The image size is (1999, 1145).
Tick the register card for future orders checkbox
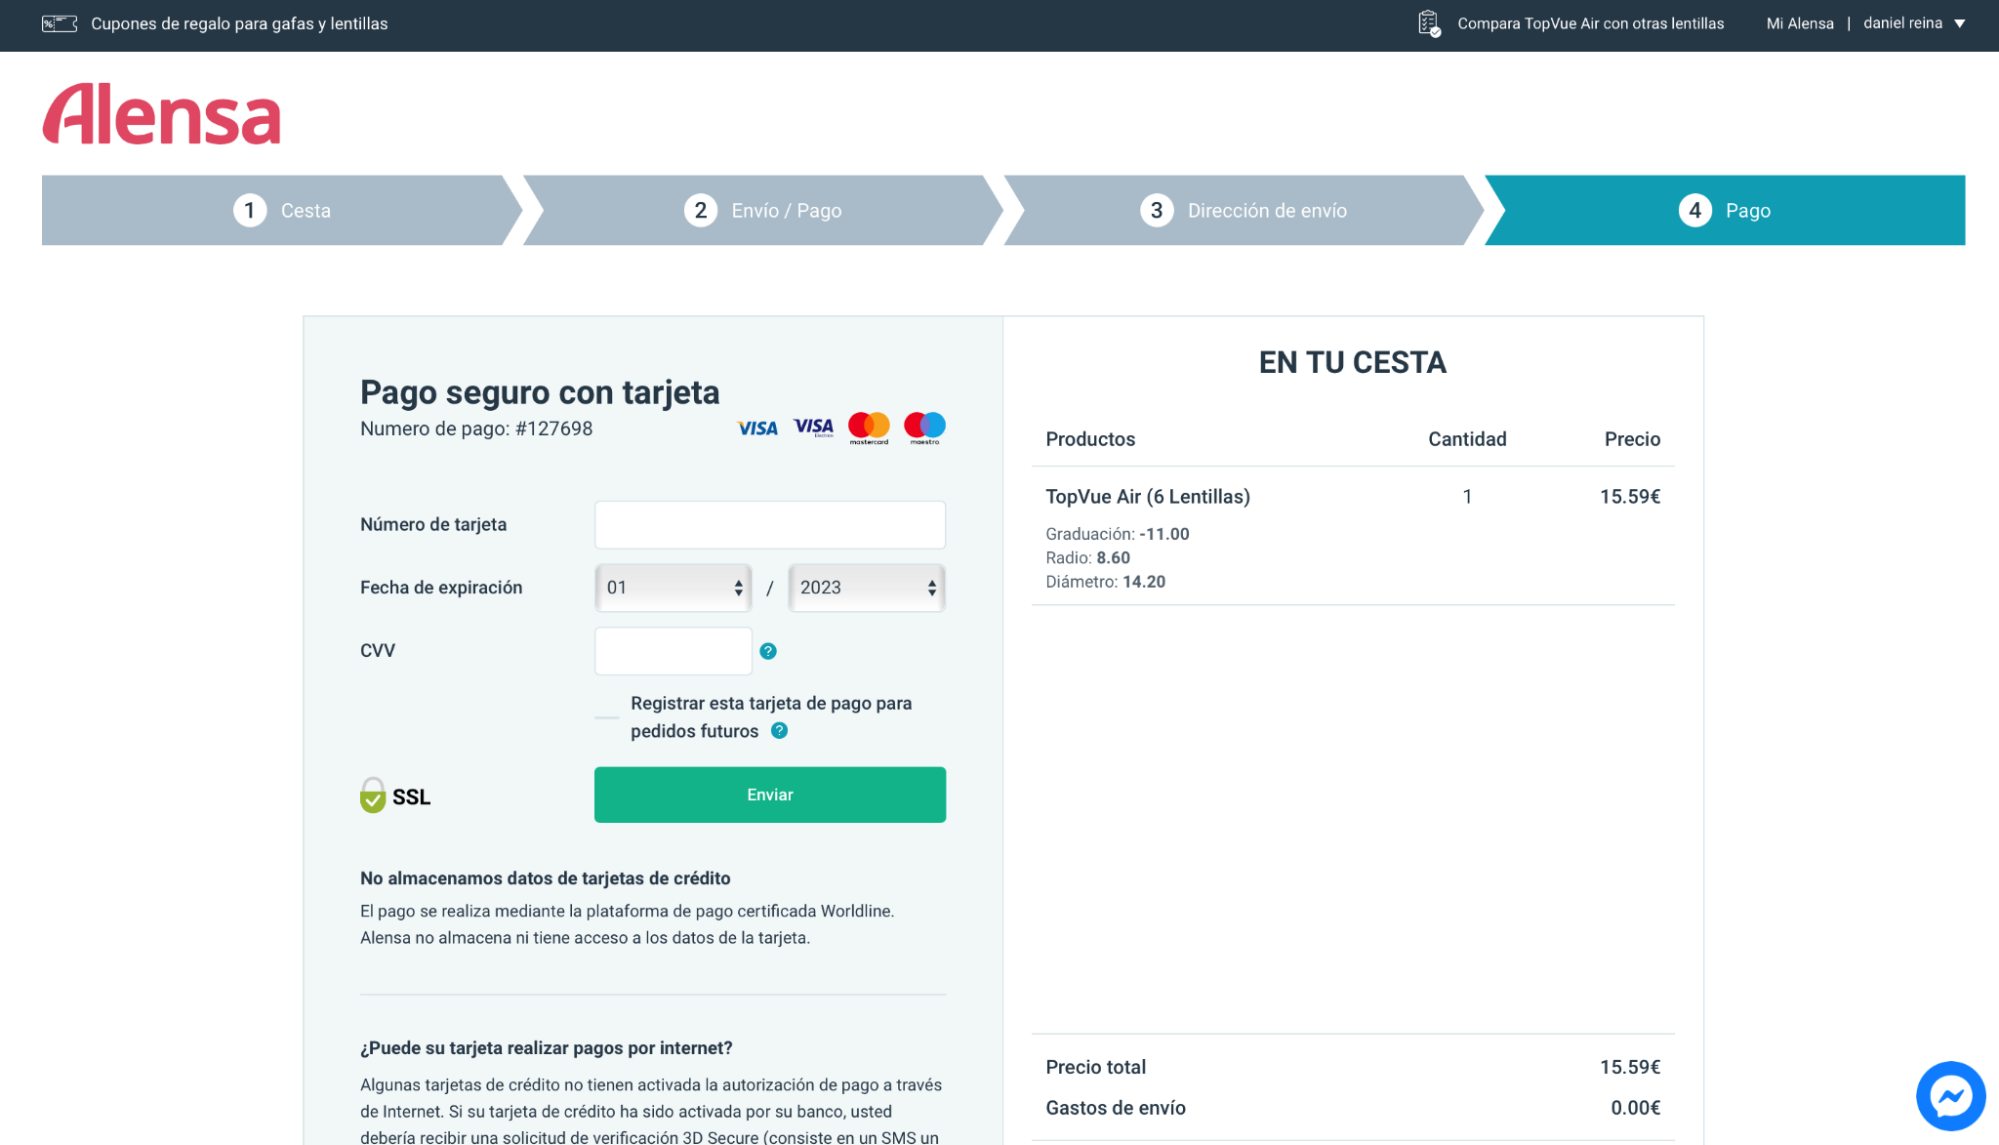click(x=606, y=717)
